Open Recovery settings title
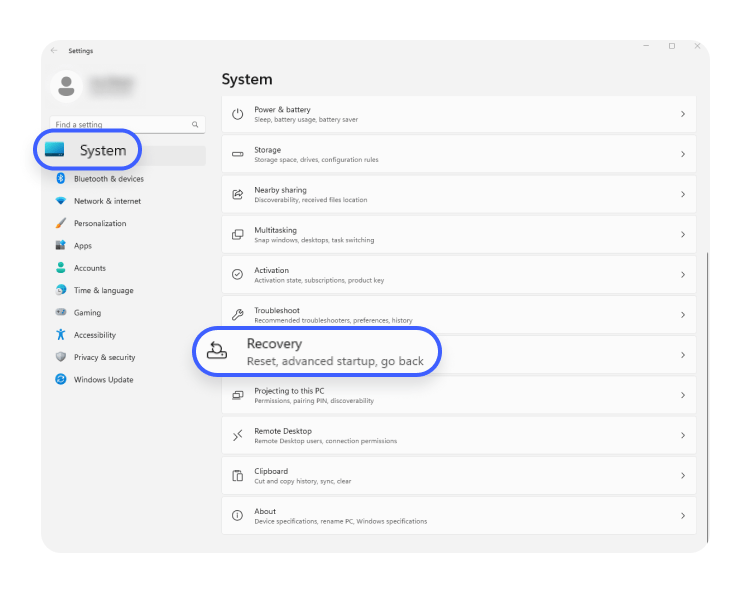The height and width of the screenshot is (593, 750). point(274,344)
